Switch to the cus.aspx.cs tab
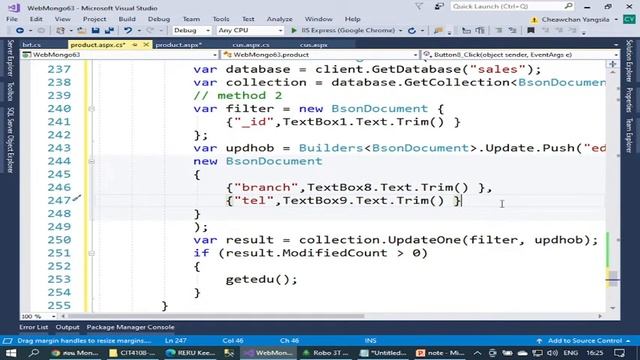The height and width of the screenshot is (360, 640). pos(251,45)
